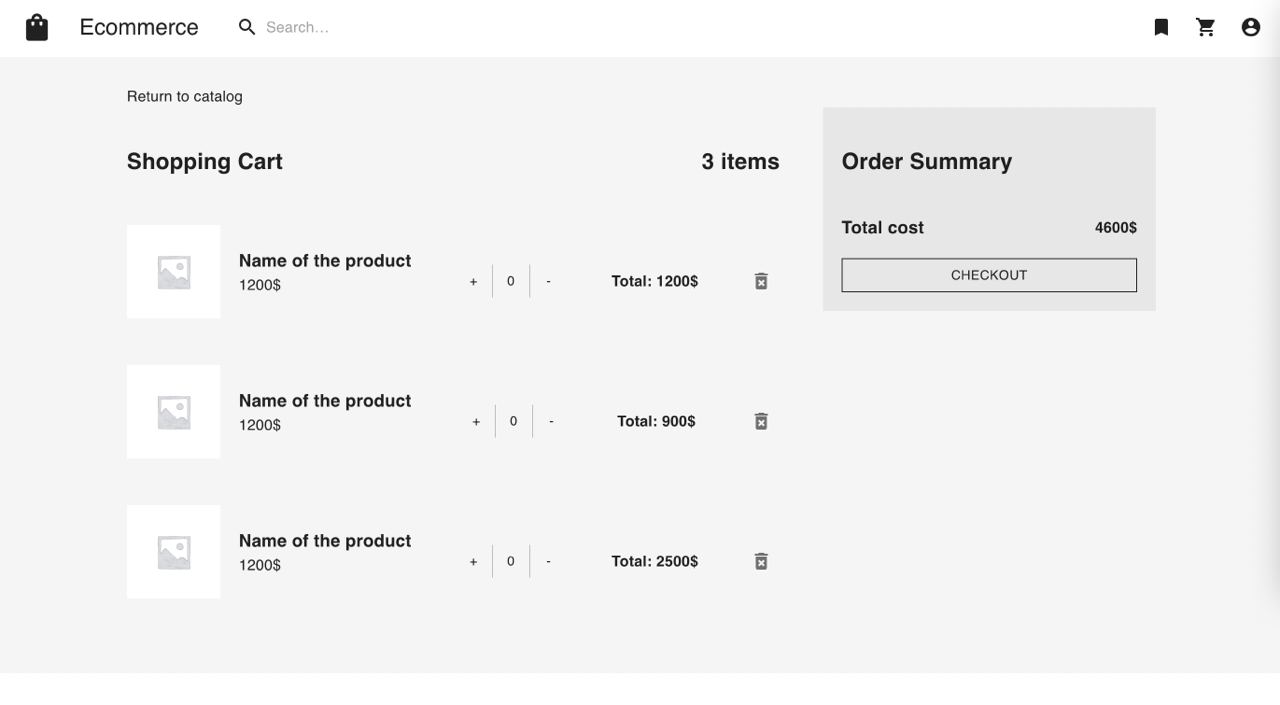Trash the item with Total: 2500$

click(761, 561)
